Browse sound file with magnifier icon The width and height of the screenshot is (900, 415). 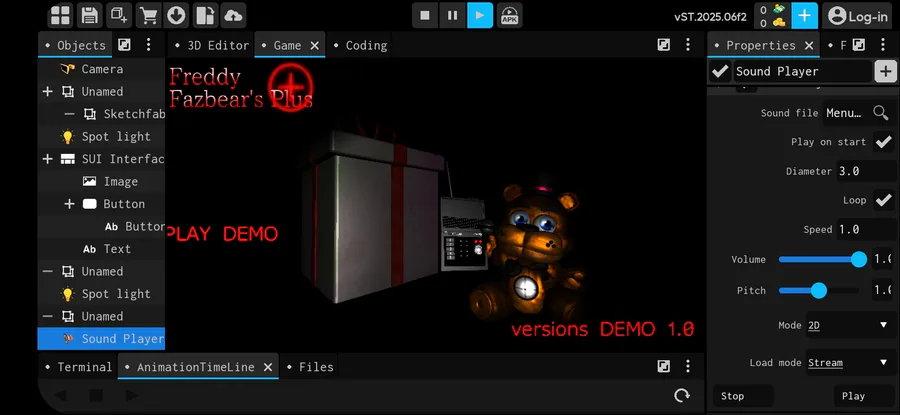880,113
